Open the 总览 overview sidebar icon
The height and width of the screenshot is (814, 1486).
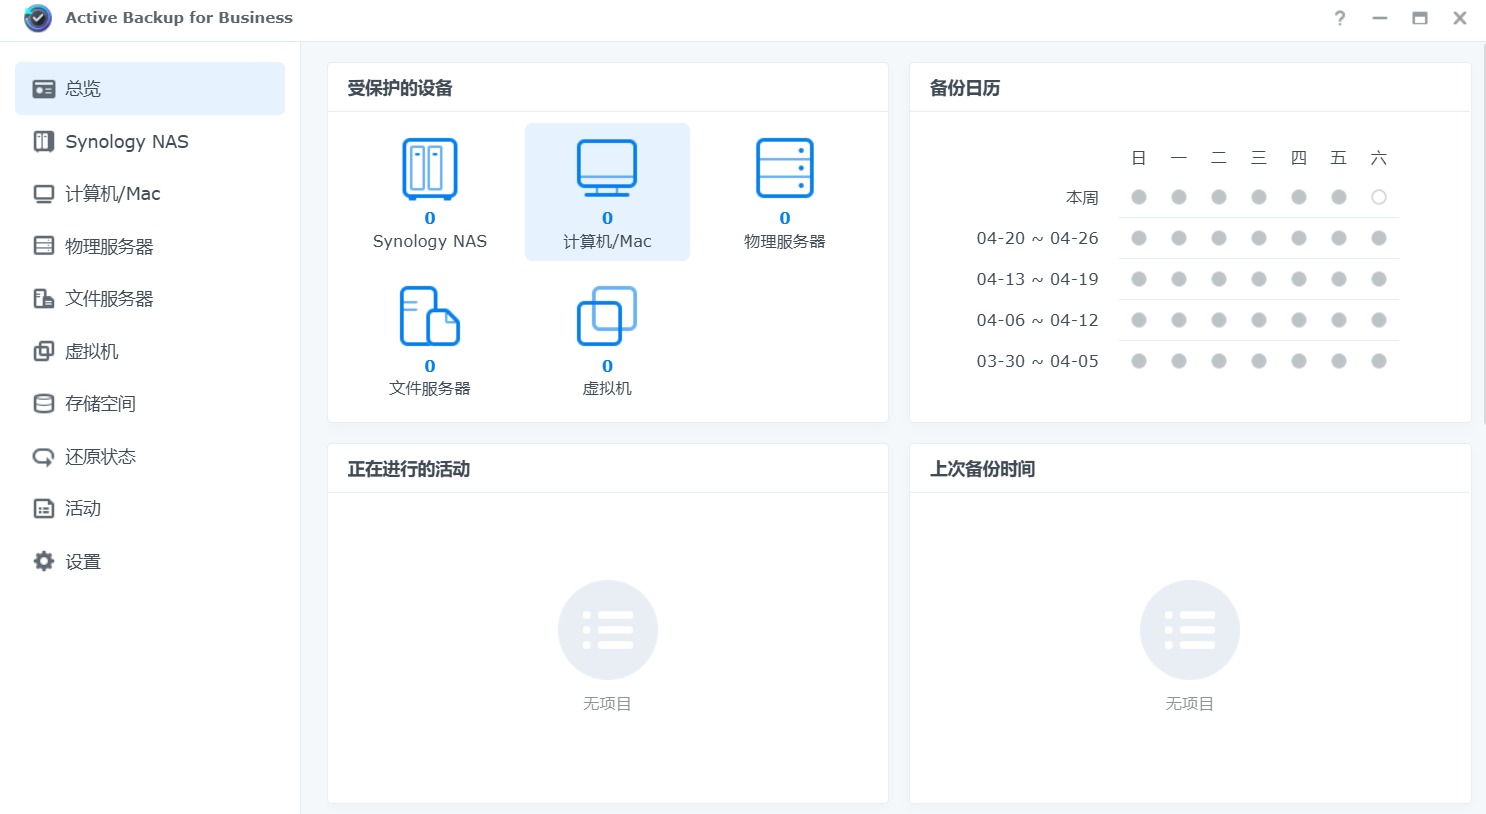(x=44, y=89)
